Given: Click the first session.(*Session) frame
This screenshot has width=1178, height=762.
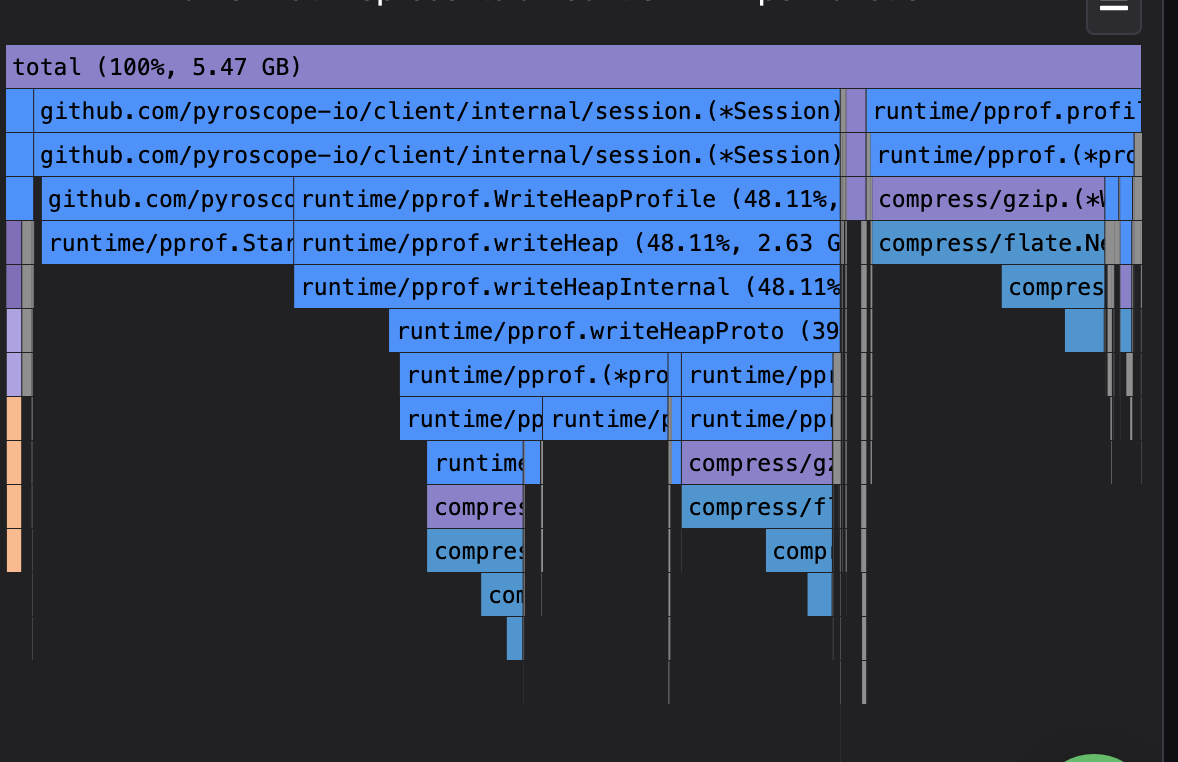Looking at the screenshot, I should [x=440, y=111].
